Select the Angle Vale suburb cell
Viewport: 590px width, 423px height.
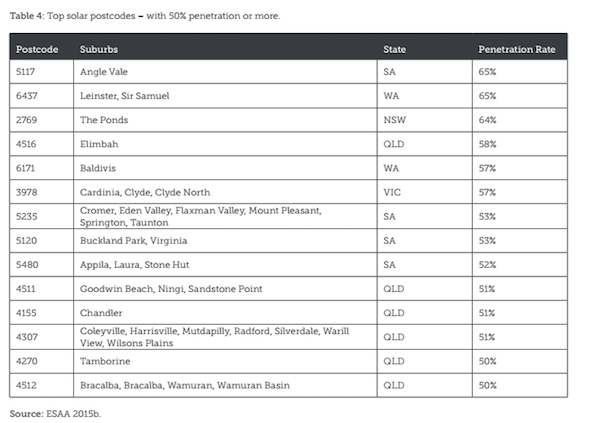(x=225, y=72)
